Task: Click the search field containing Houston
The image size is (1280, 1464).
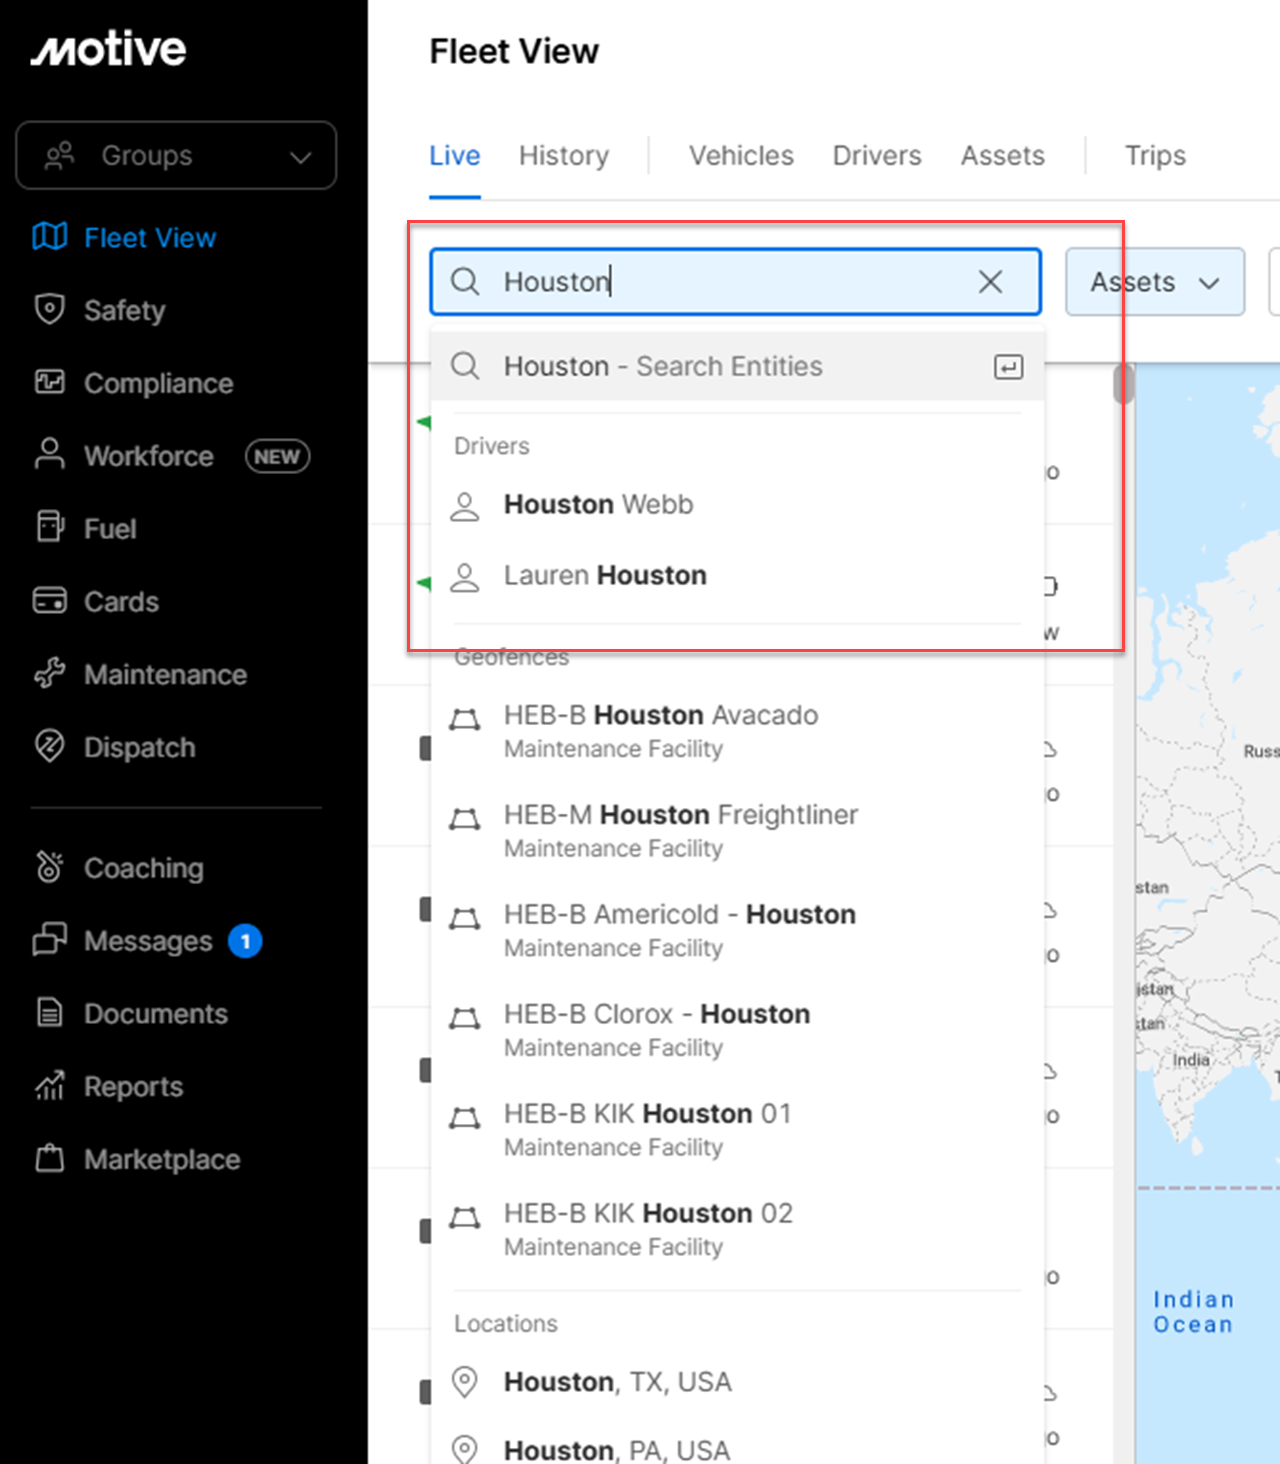Action: point(735,281)
